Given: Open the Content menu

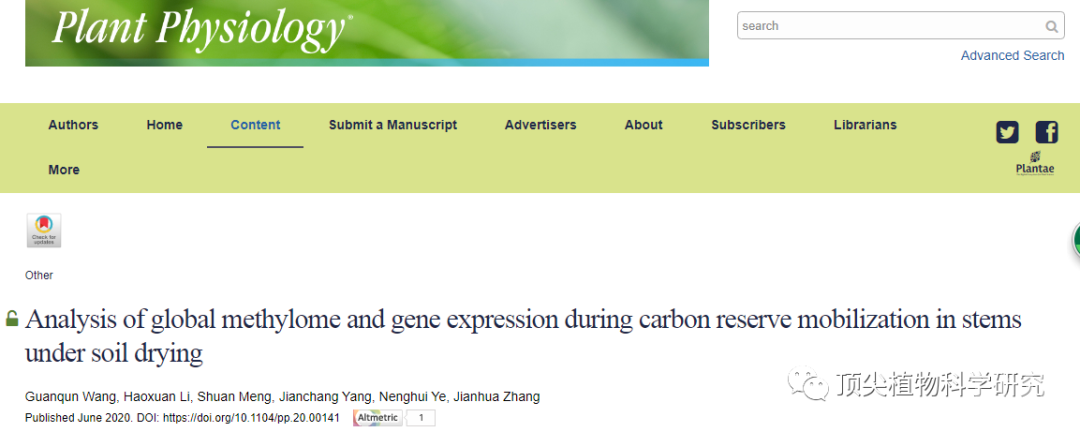Looking at the screenshot, I should tap(256, 125).
